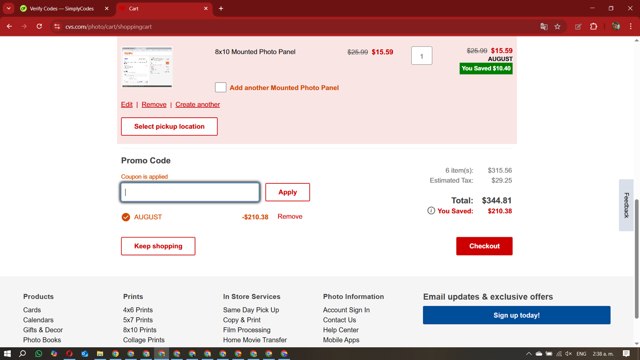Click the Create another link
The width and height of the screenshot is (640, 360).
click(x=198, y=104)
